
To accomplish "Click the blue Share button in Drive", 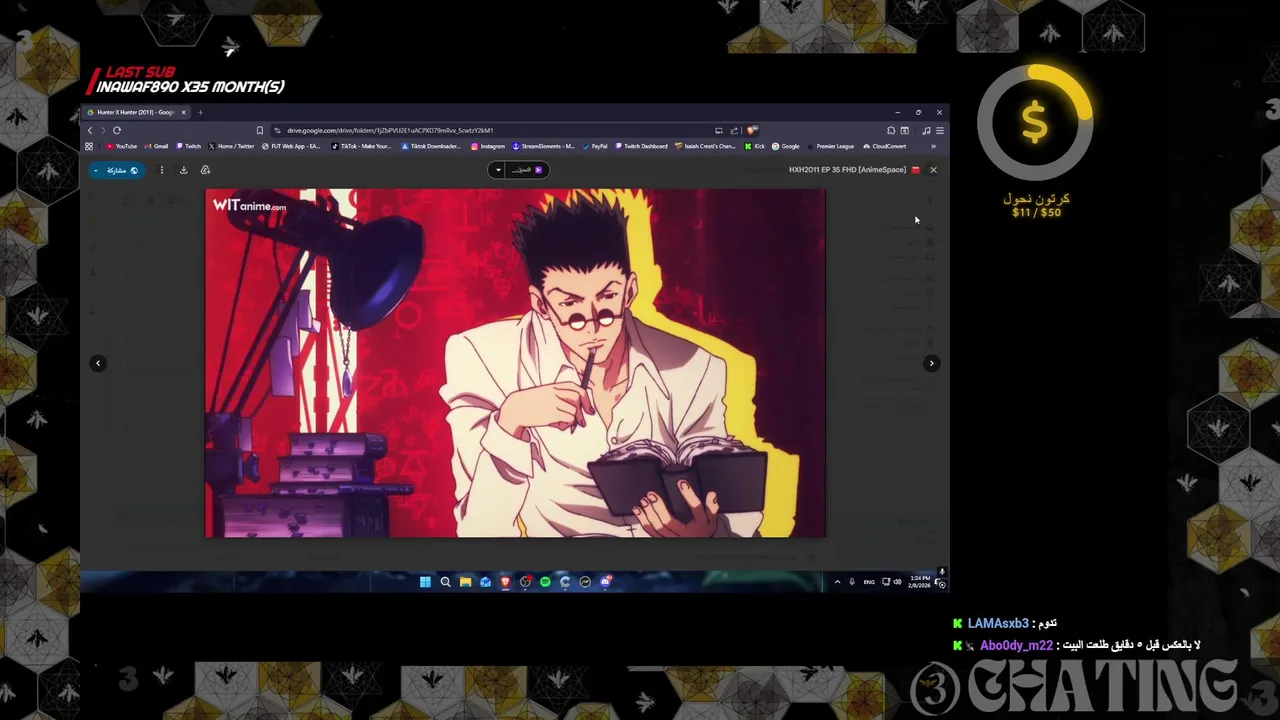I will tap(116, 170).
